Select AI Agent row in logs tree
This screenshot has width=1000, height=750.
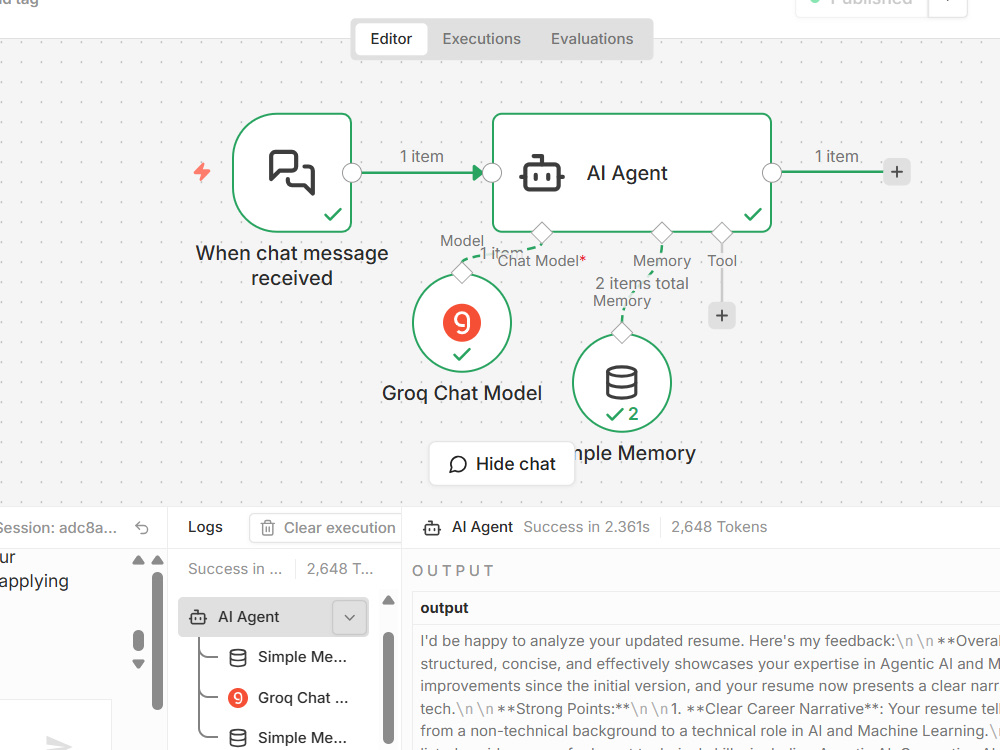pyautogui.click(x=273, y=617)
